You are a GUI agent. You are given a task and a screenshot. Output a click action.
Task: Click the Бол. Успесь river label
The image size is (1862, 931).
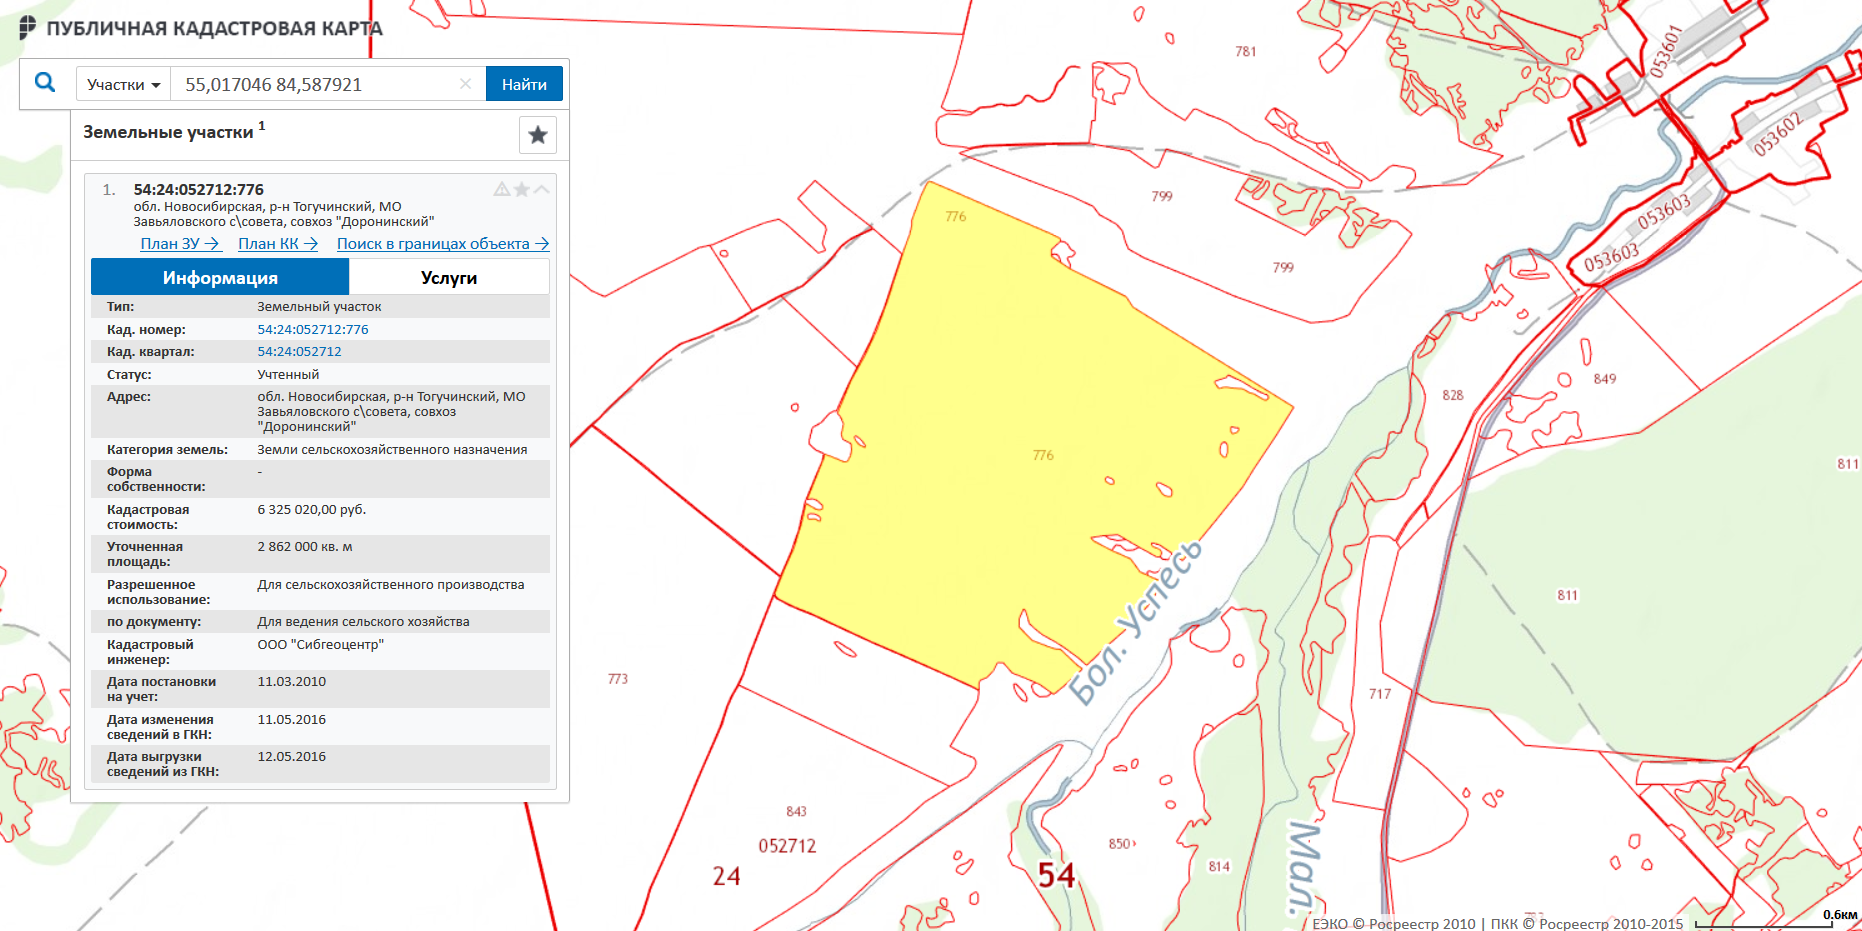click(1134, 623)
